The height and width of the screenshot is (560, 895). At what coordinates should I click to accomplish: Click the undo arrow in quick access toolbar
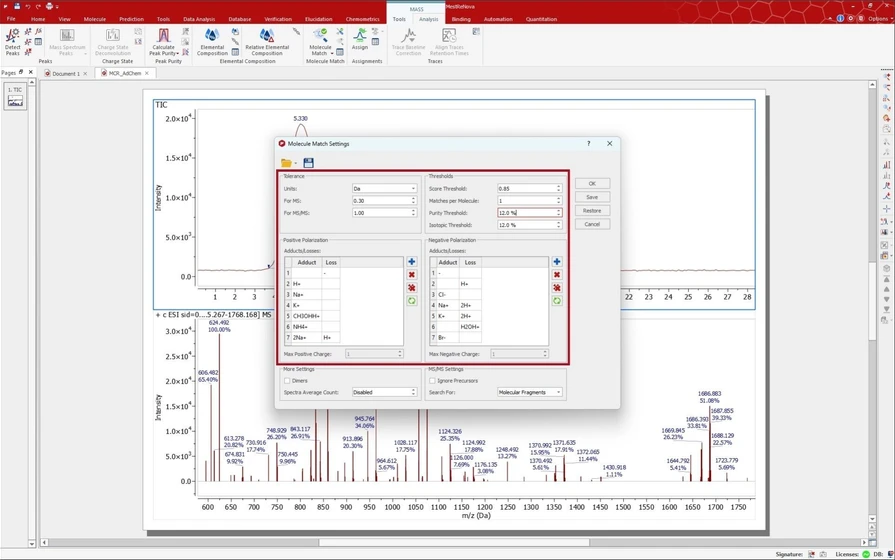[x=27, y=6]
